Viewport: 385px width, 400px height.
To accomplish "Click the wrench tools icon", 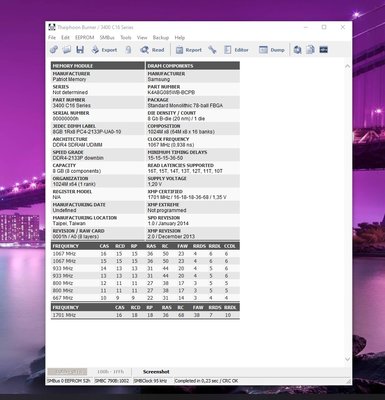I will [x=212, y=50].
